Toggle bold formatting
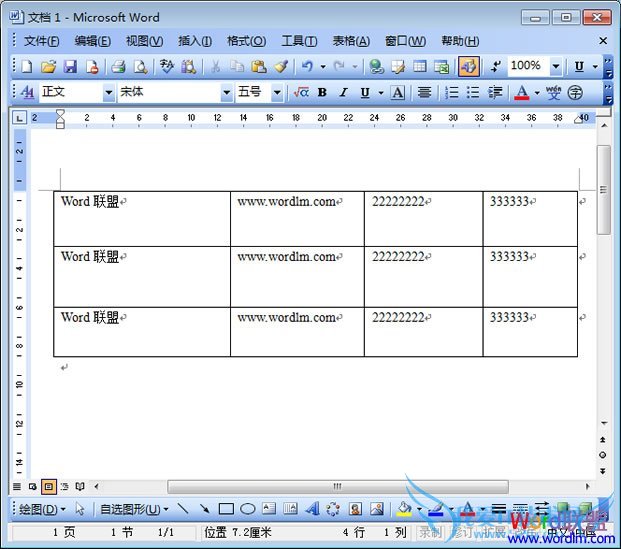 (322, 92)
